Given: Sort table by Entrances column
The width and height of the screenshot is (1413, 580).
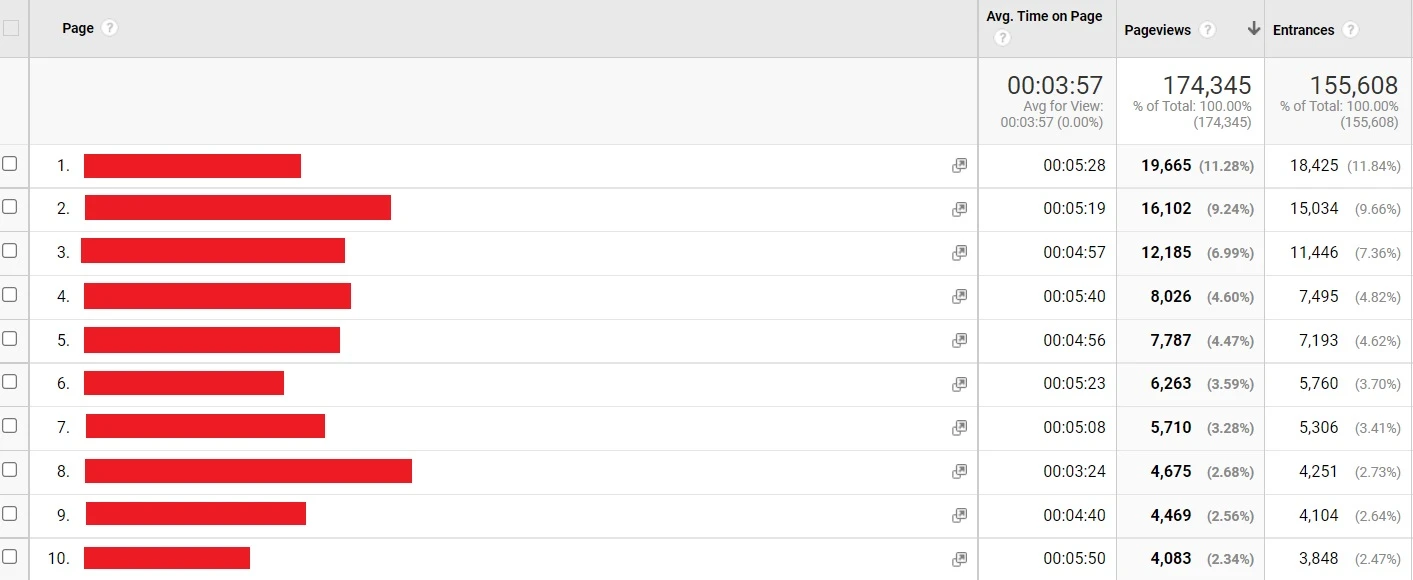Looking at the screenshot, I should 1303,30.
